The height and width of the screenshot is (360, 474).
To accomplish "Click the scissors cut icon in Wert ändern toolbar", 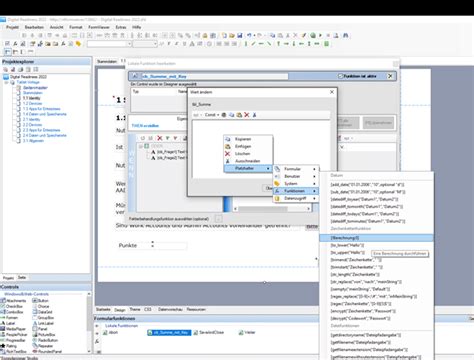I will (254, 115).
